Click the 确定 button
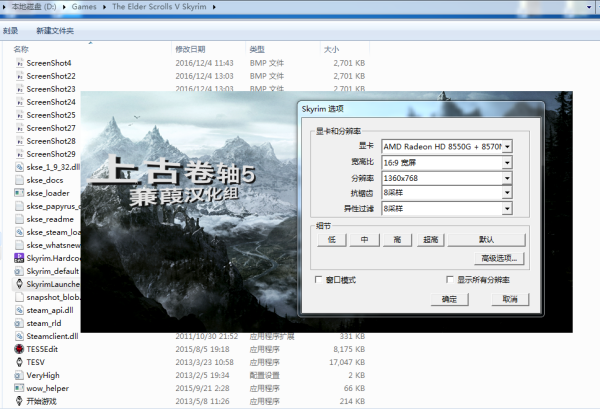600x409 pixels. point(449,299)
